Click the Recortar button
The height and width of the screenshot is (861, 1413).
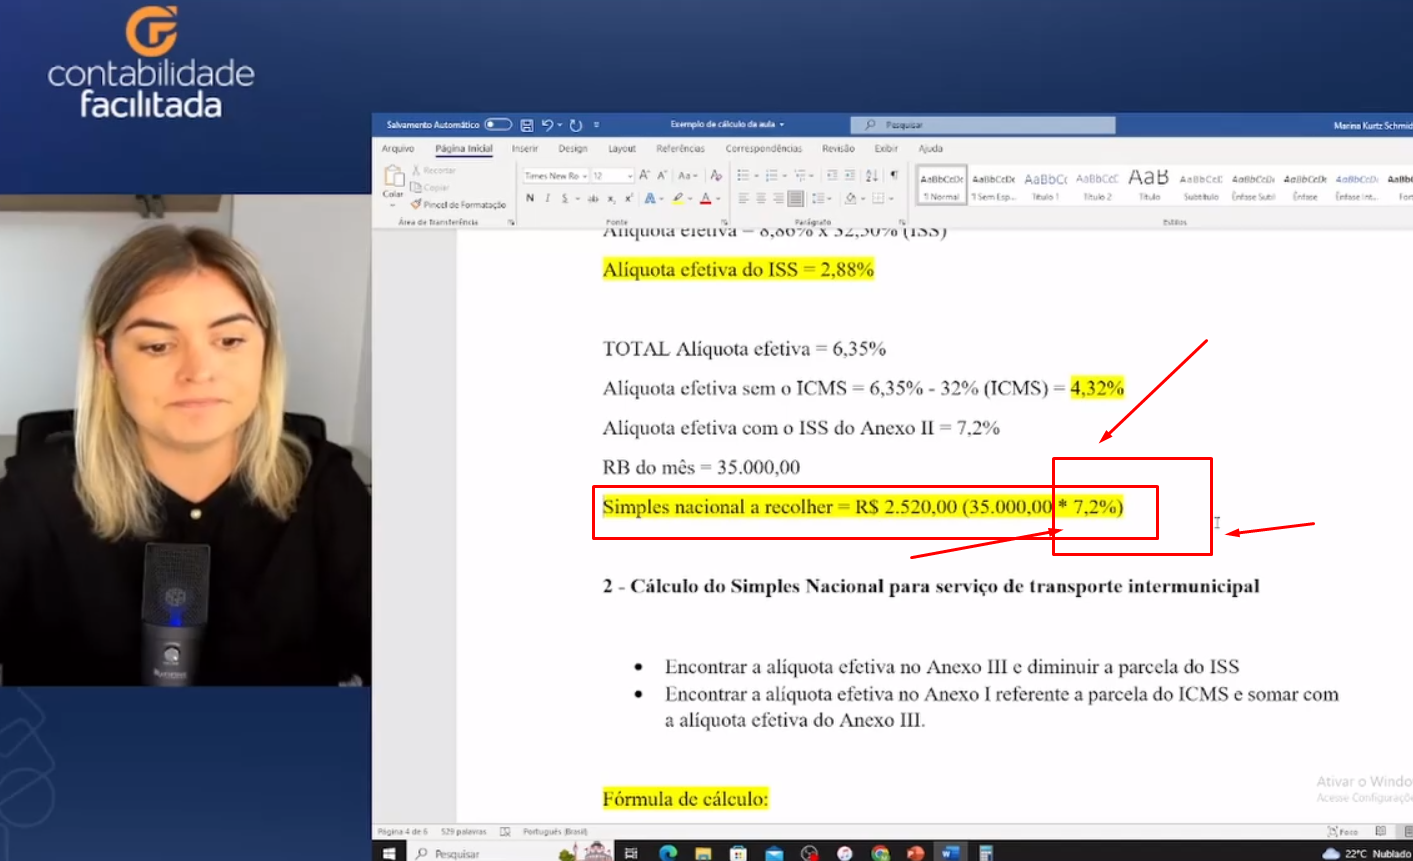pos(434,171)
